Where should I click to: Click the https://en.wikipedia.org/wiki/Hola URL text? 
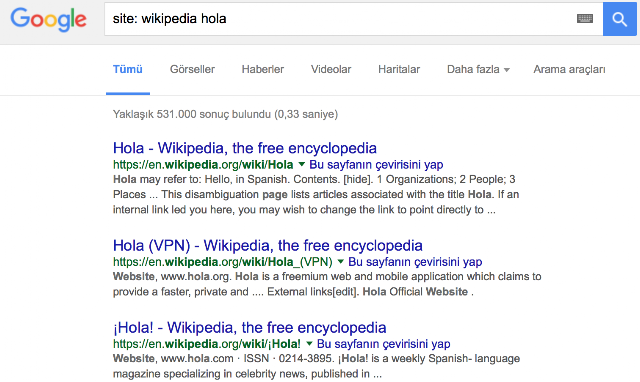point(203,164)
